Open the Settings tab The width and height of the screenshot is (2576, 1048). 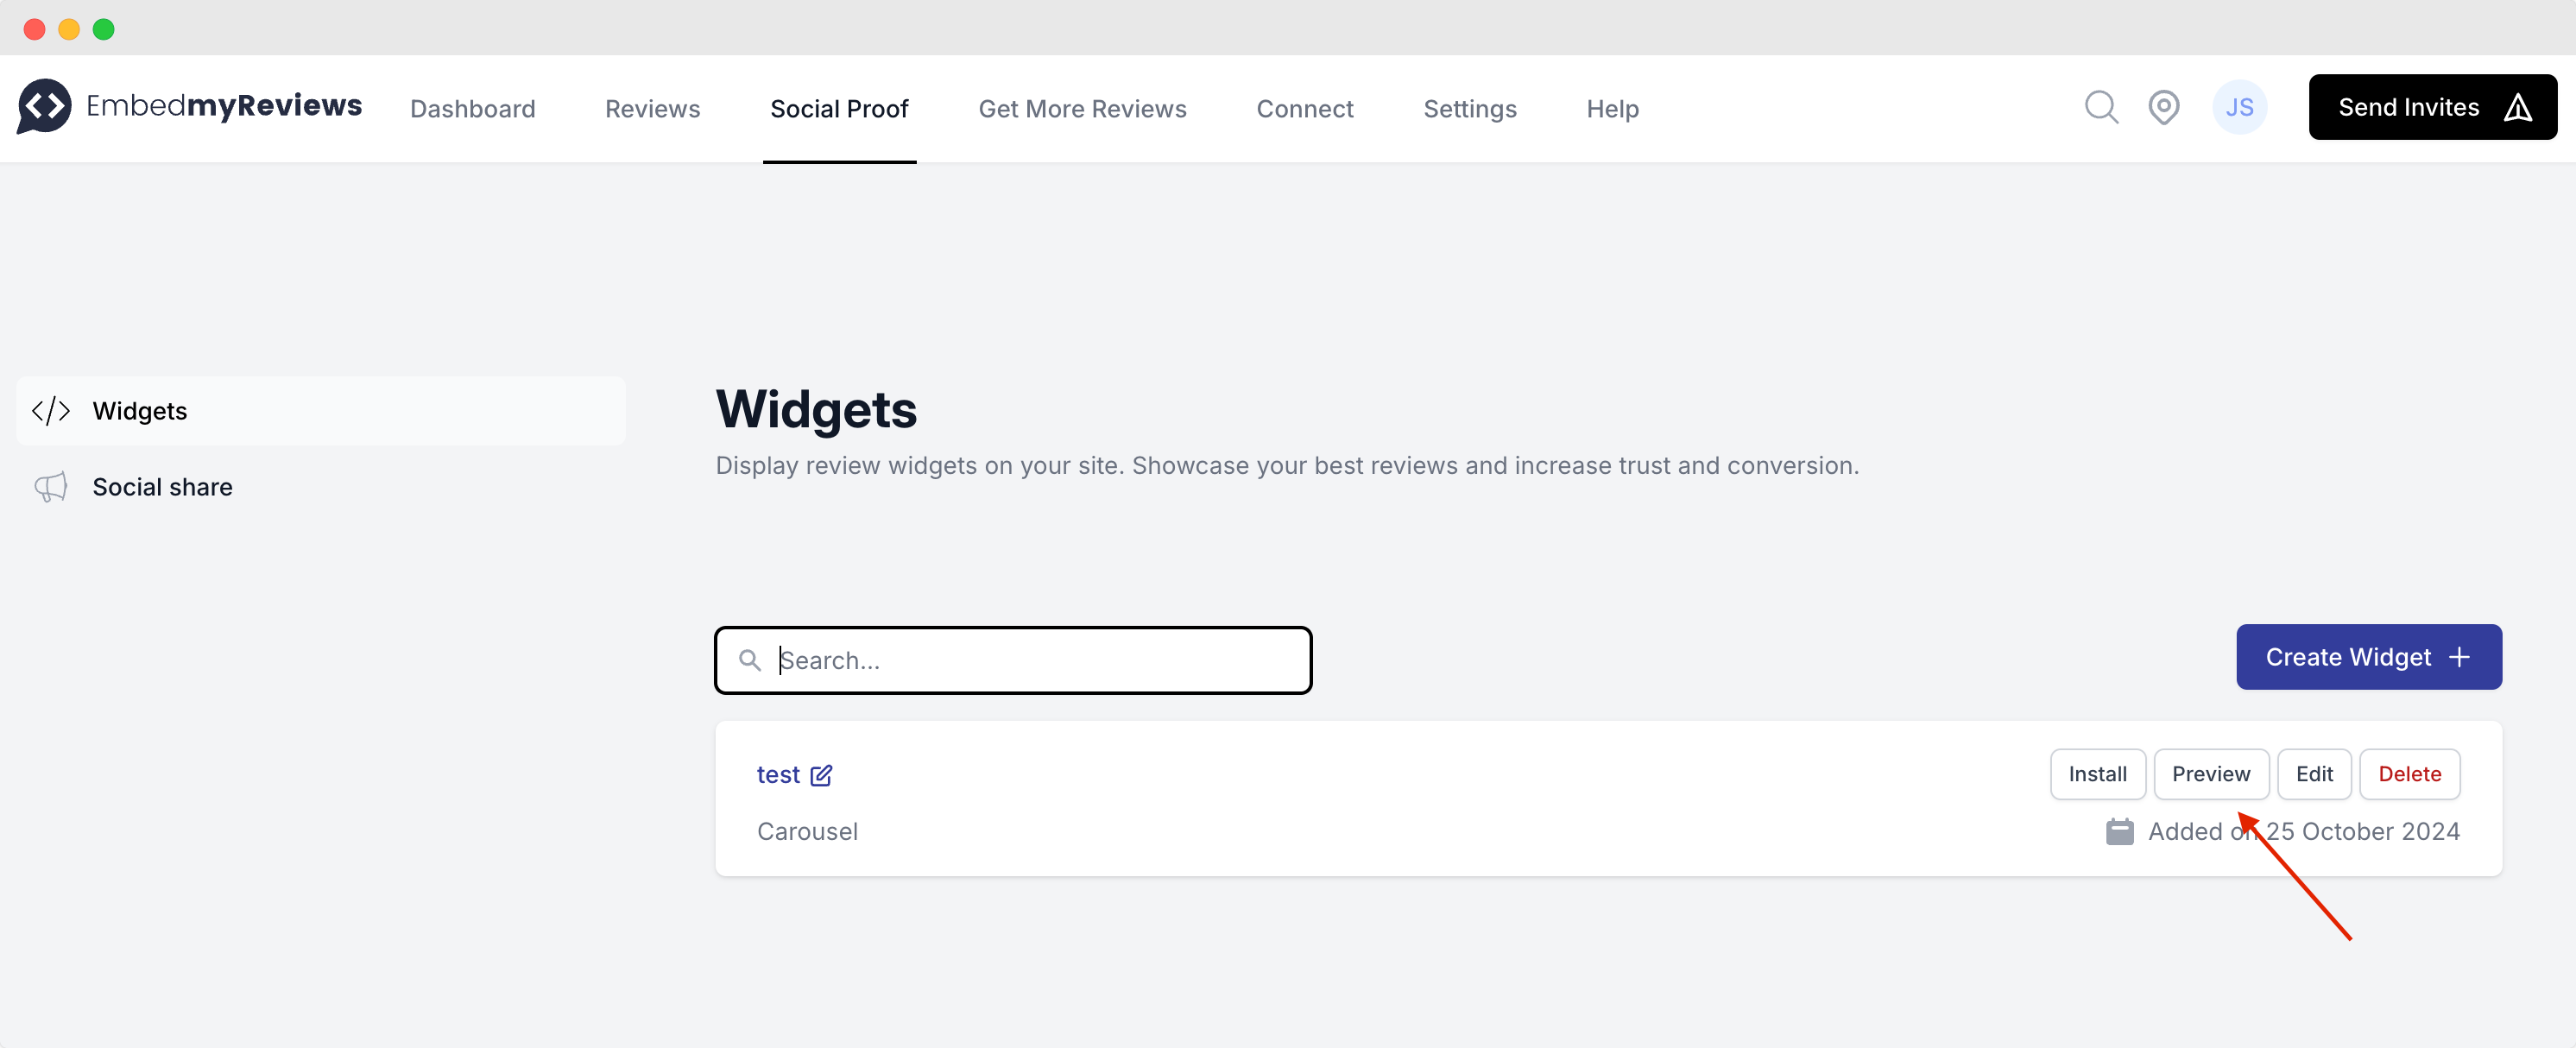click(1469, 108)
